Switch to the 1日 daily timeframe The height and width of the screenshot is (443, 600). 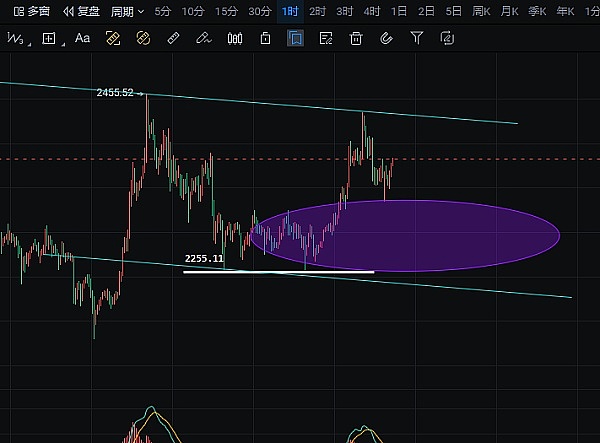399,11
